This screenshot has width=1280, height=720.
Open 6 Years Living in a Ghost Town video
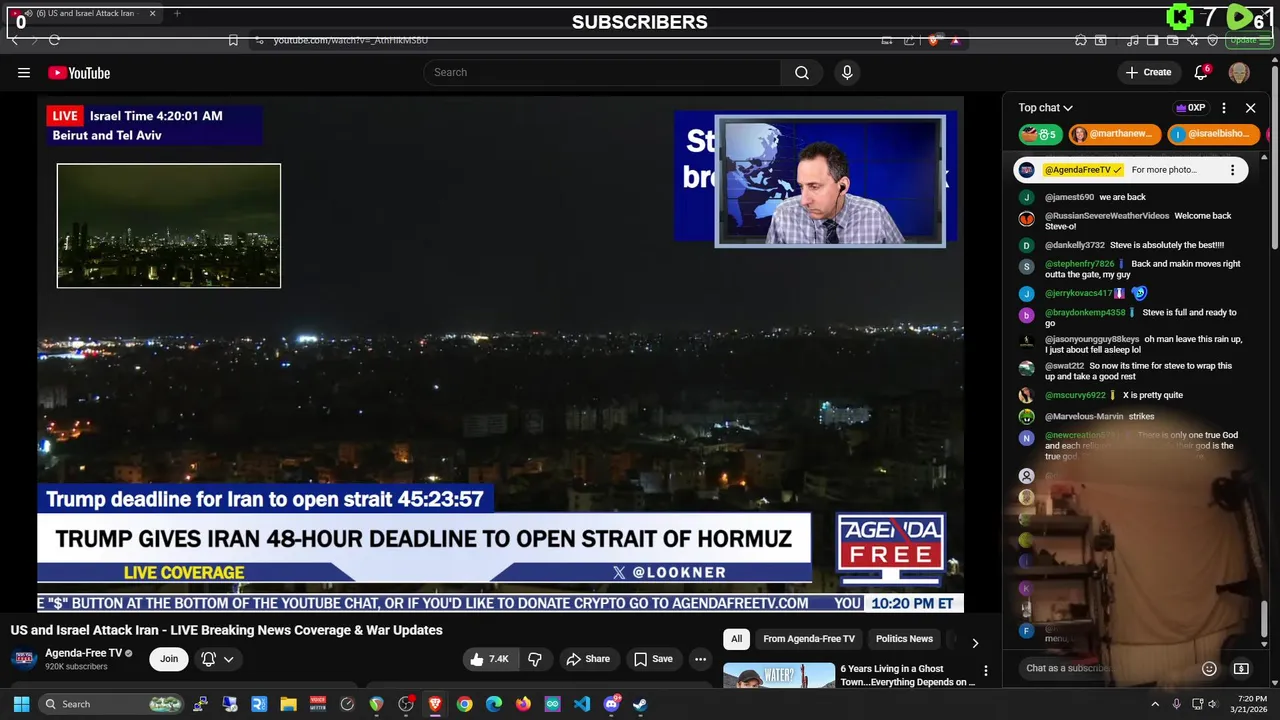[908, 675]
